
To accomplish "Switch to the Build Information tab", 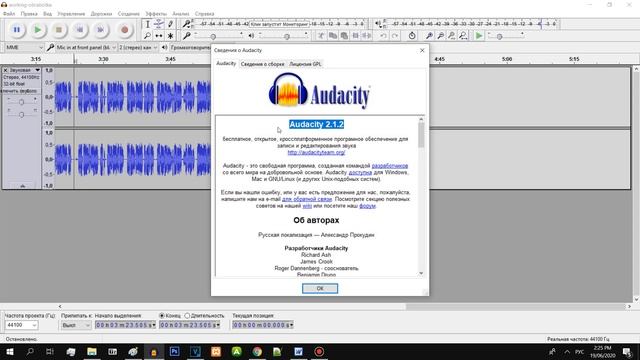I will click(262, 64).
